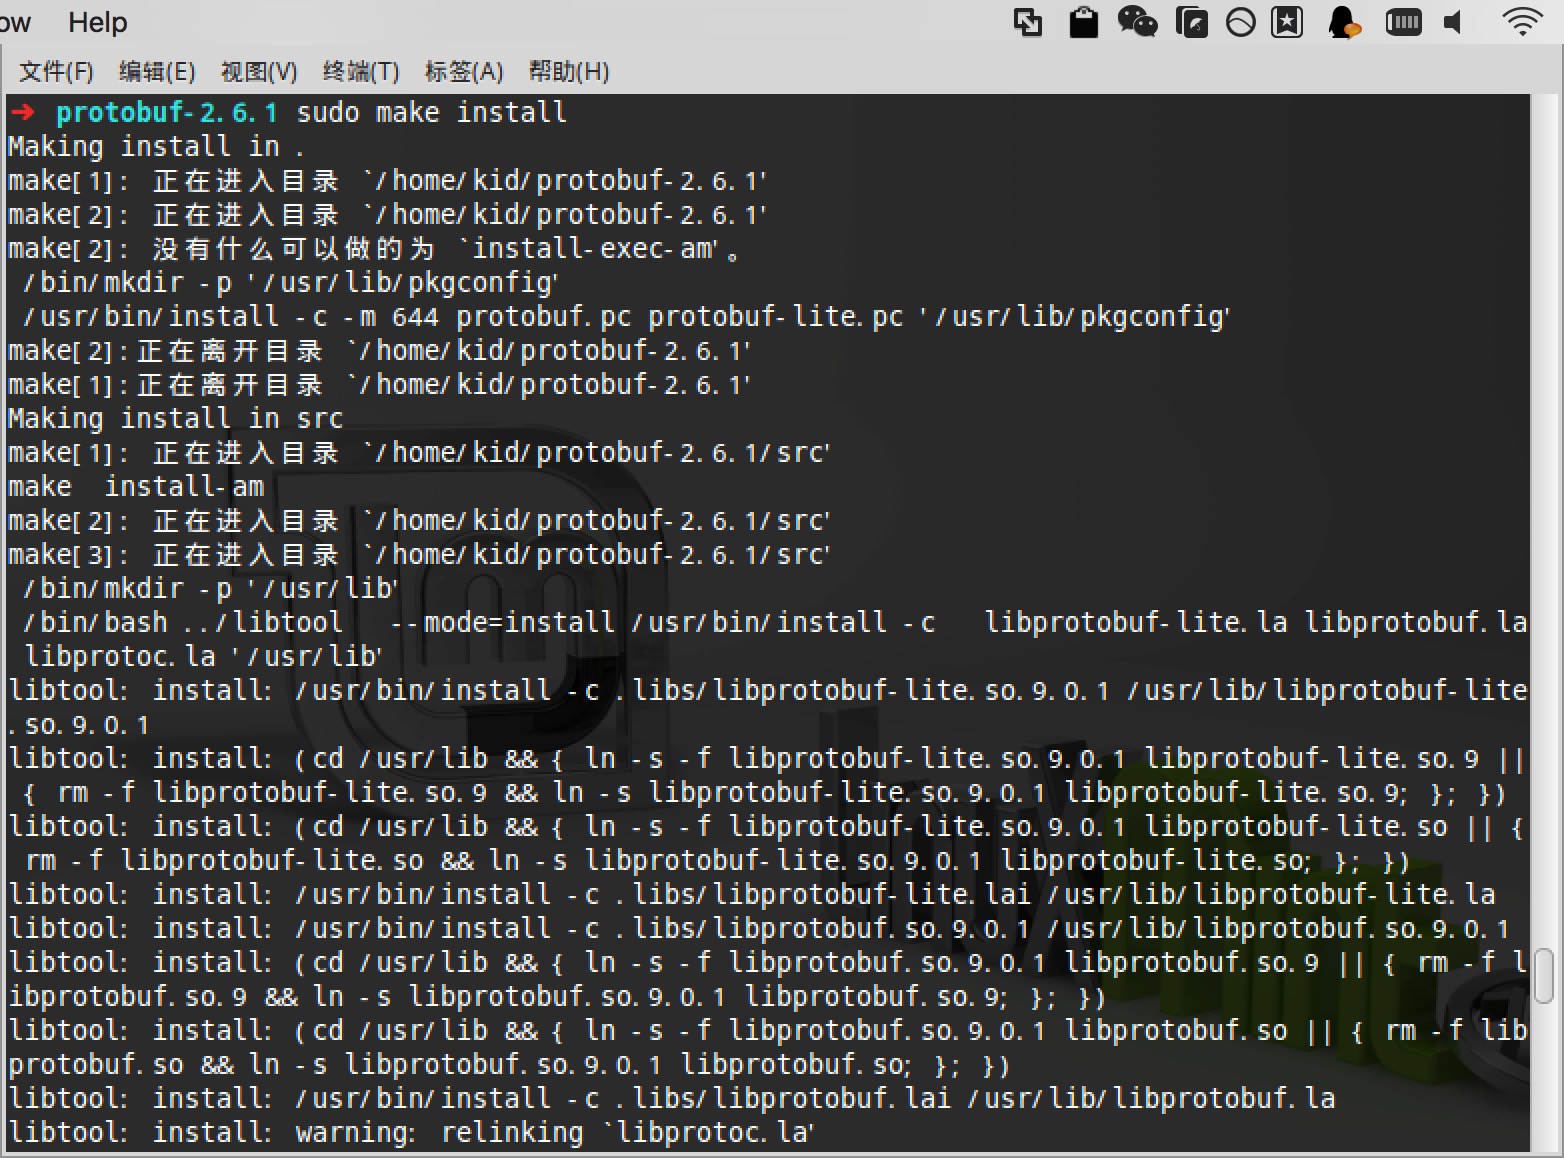Image resolution: width=1564 pixels, height=1158 pixels.
Task: Click the red prompt arrow
Action: point(23,112)
